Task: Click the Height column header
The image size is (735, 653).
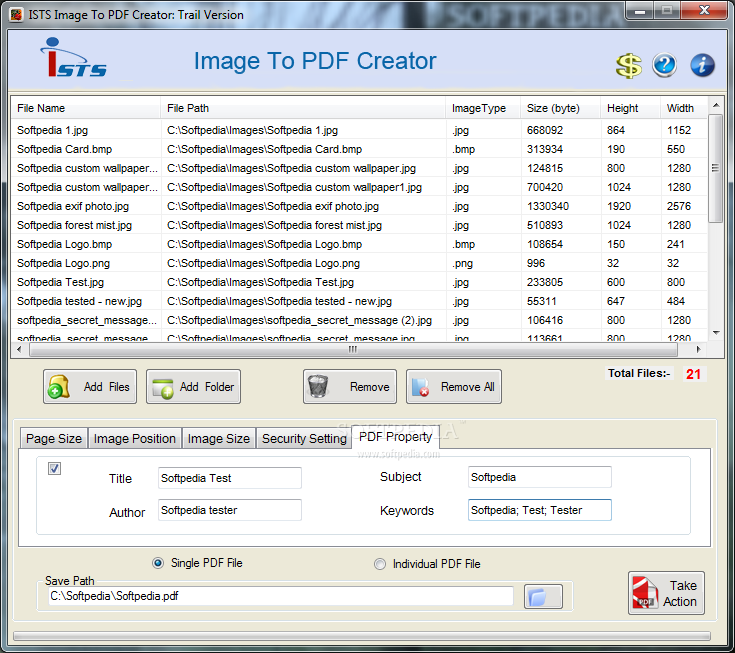Action: [630, 108]
